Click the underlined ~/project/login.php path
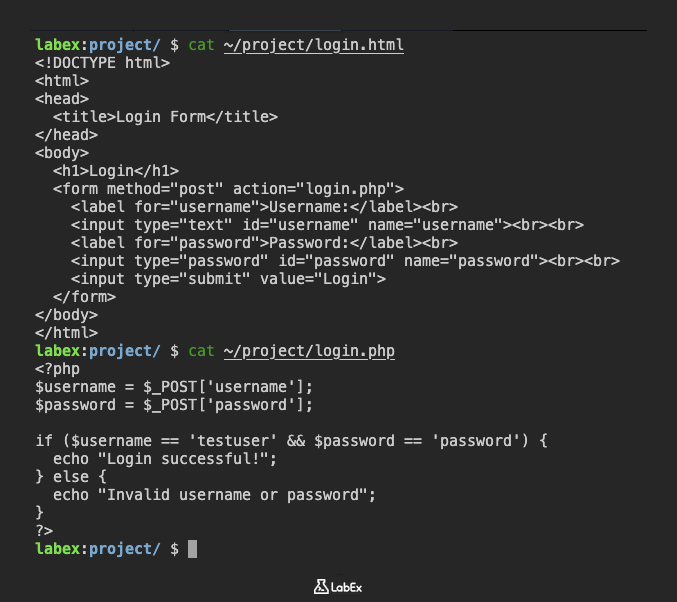The height and width of the screenshot is (602, 677). [309, 351]
